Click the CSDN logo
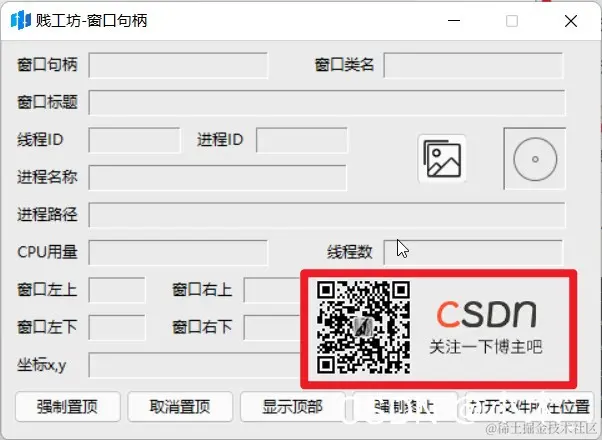602x440 pixels. 486,314
